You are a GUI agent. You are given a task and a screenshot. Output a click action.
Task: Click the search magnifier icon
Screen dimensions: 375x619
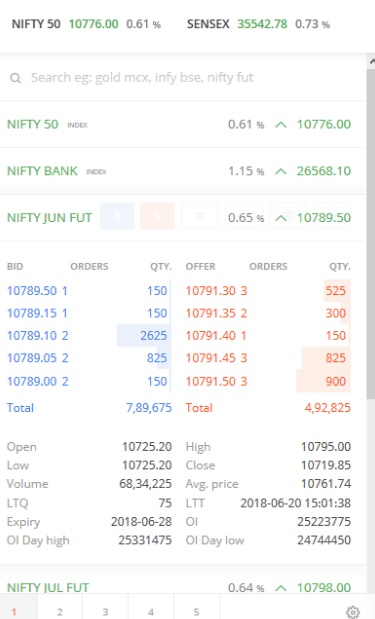(x=15, y=78)
